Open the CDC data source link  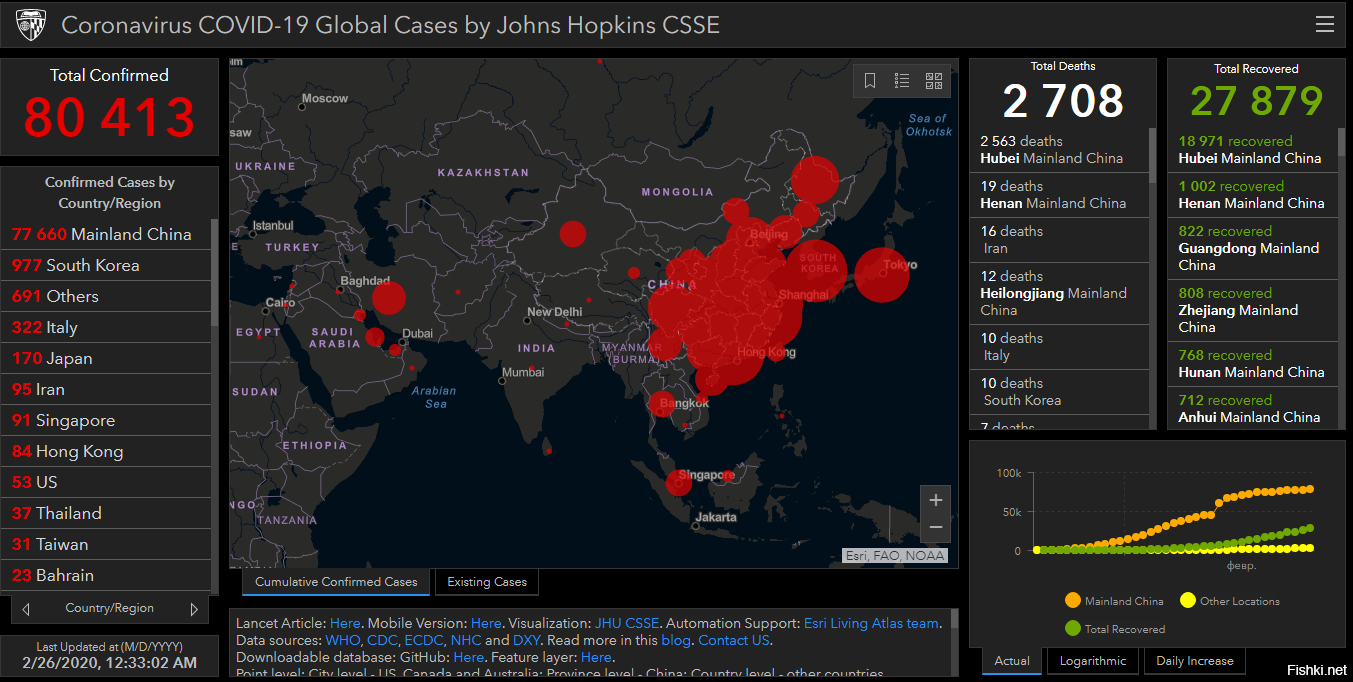point(382,640)
